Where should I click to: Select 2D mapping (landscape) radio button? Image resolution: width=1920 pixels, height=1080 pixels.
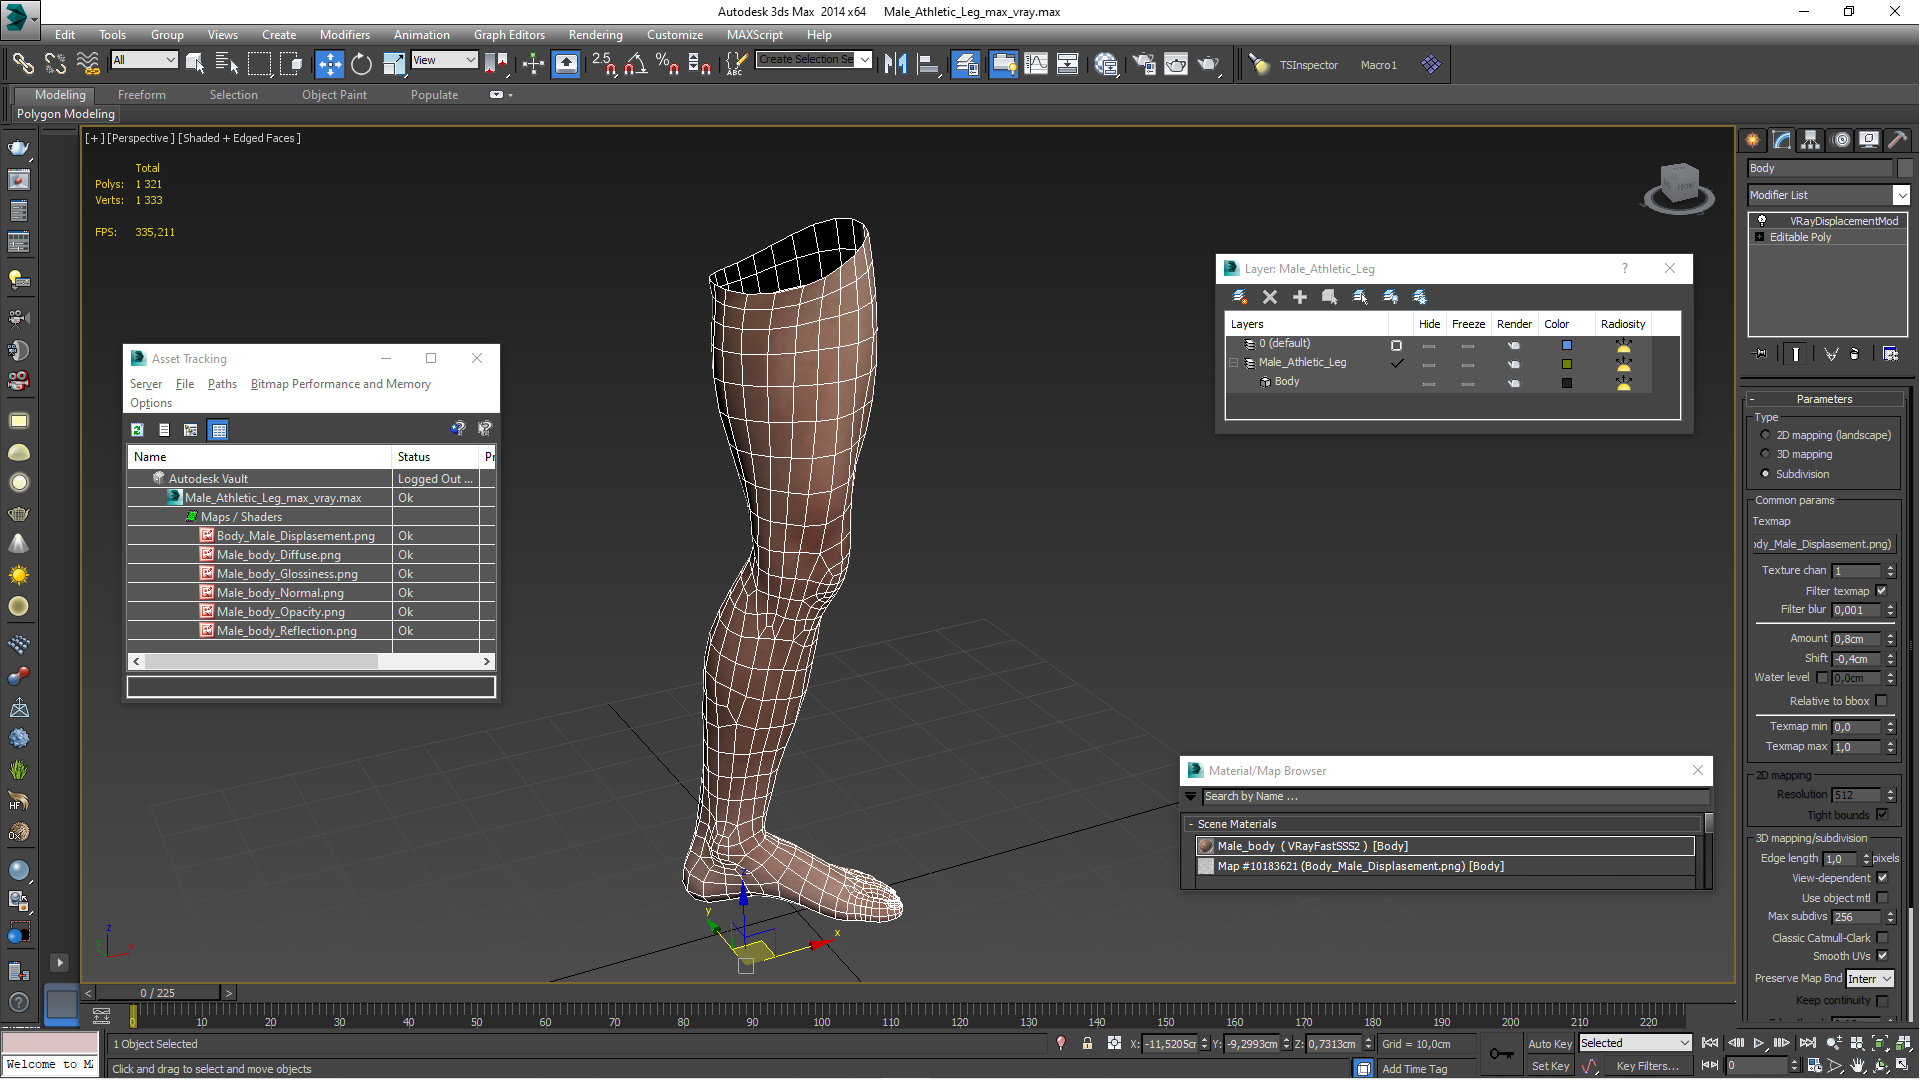[1765, 435]
